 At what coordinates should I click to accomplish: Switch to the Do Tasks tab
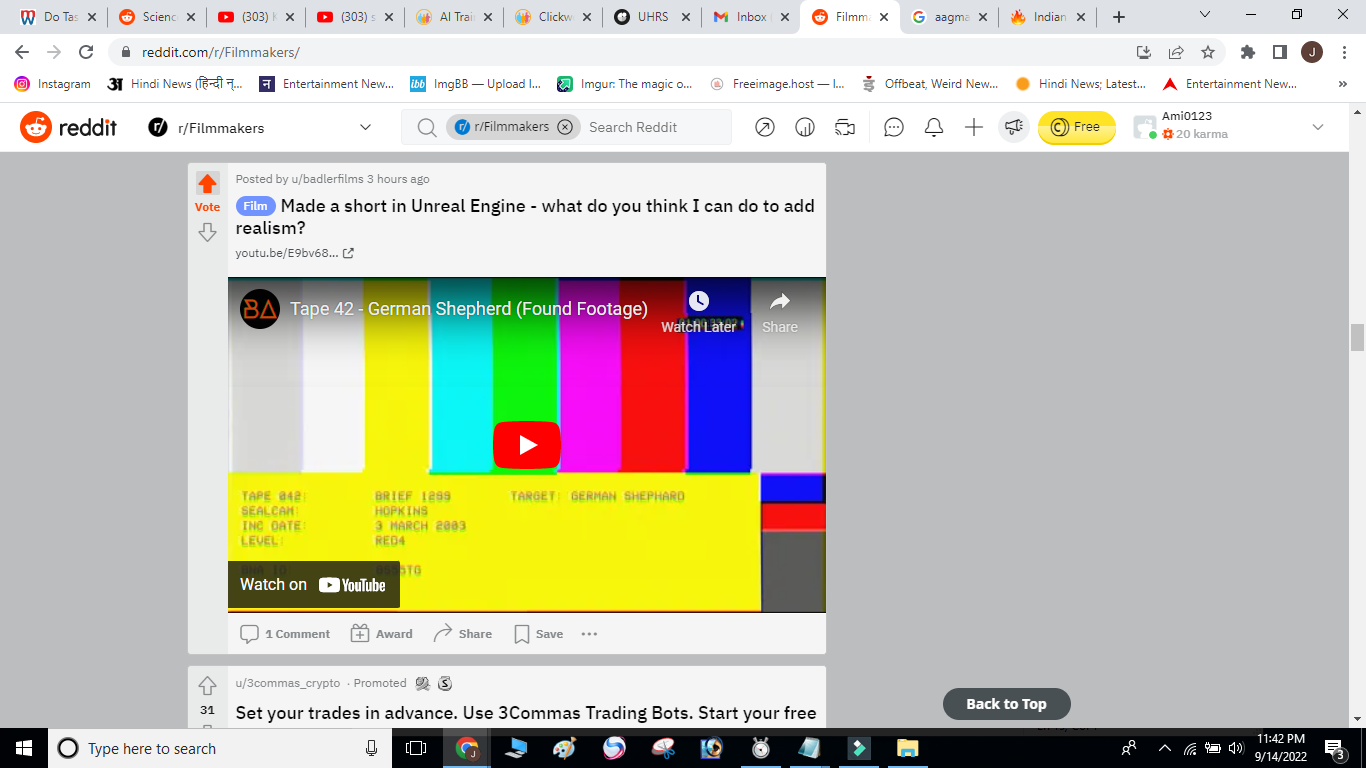click(57, 17)
